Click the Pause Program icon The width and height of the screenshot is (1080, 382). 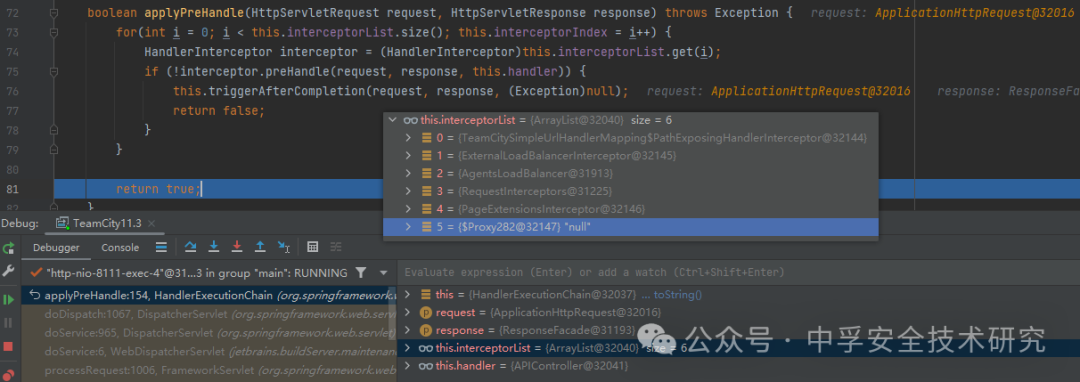coord(8,322)
